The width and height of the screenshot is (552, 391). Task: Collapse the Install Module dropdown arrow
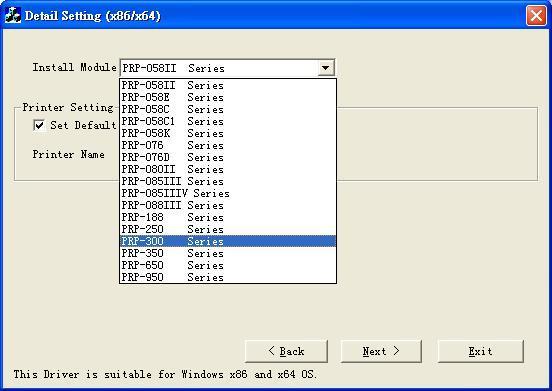pos(326,68)
